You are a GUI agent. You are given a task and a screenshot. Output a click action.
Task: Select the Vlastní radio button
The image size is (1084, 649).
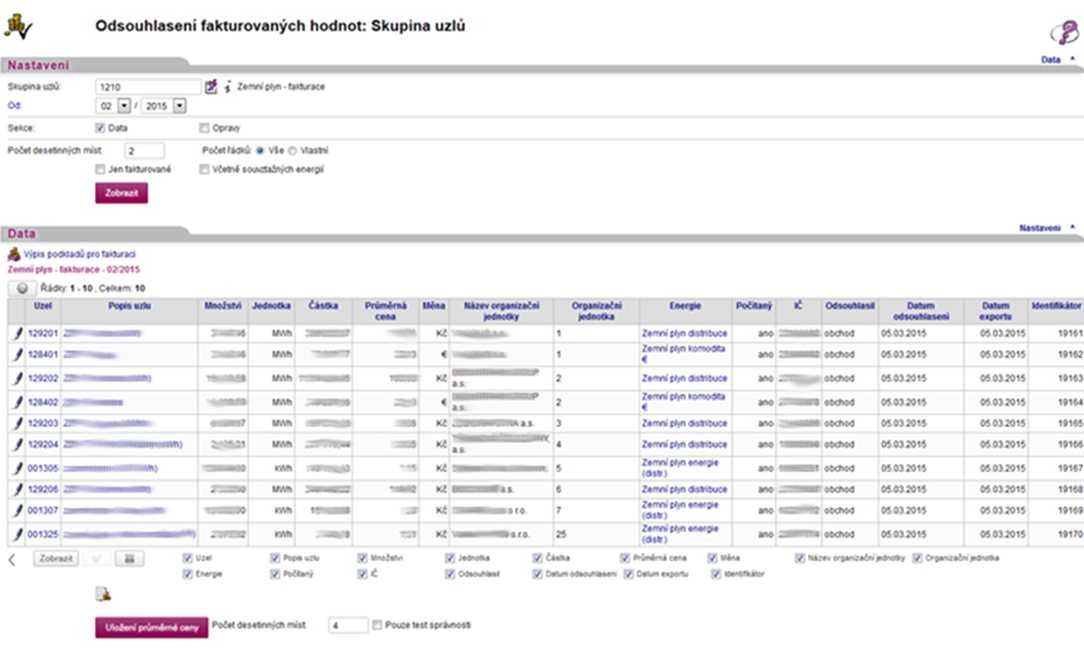pos(292,151)
